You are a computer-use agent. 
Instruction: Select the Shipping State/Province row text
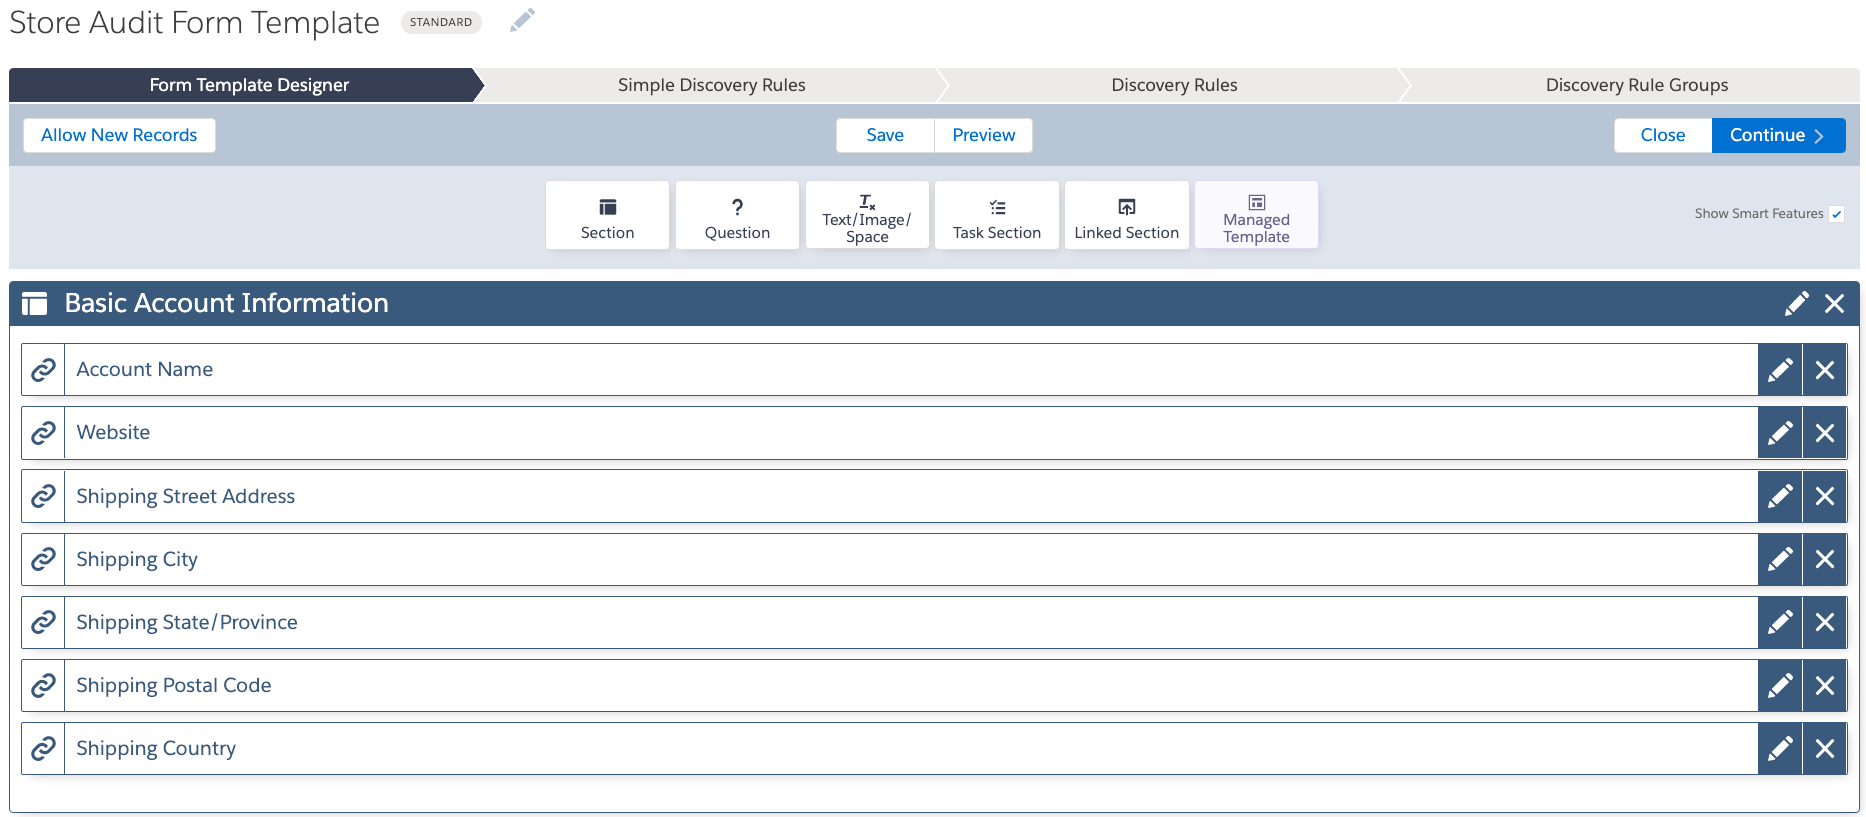coord(187,622)
